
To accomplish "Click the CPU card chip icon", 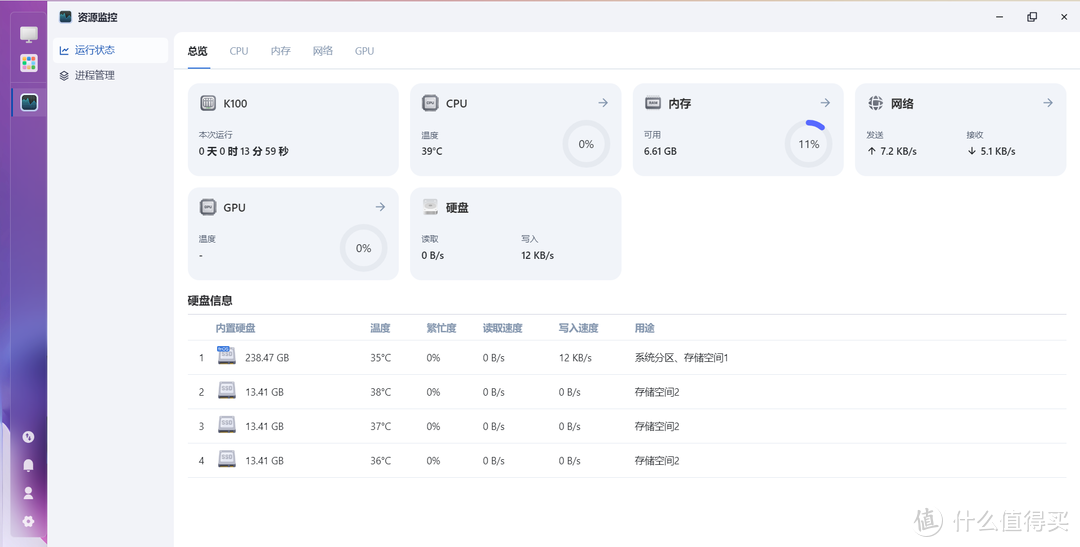I will (x=430, y=103).
